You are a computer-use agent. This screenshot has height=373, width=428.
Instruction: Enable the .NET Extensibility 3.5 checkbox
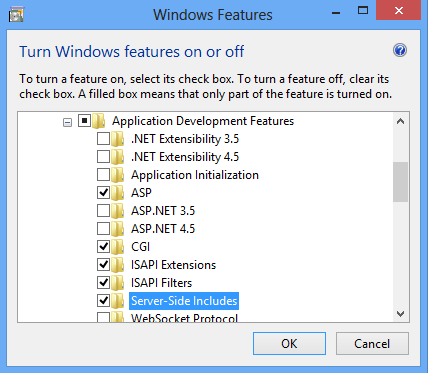point(103,139)
